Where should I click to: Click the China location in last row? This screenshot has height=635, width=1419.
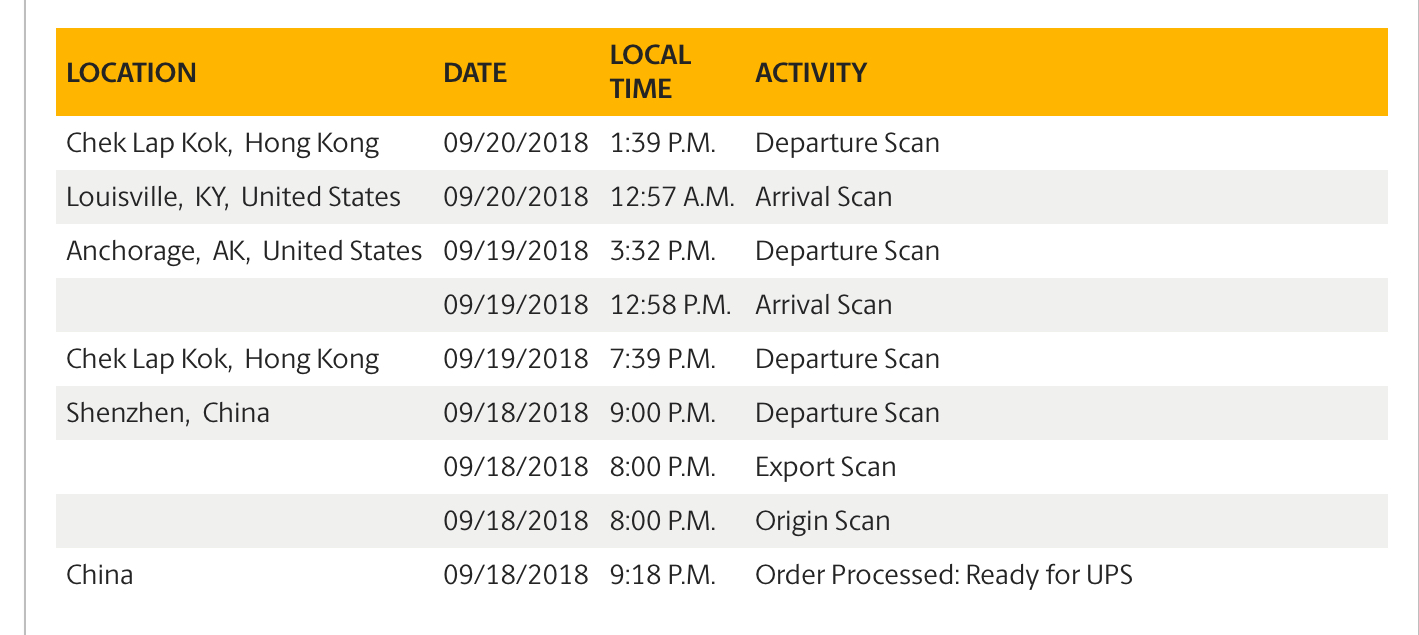(x=99, y=575)
